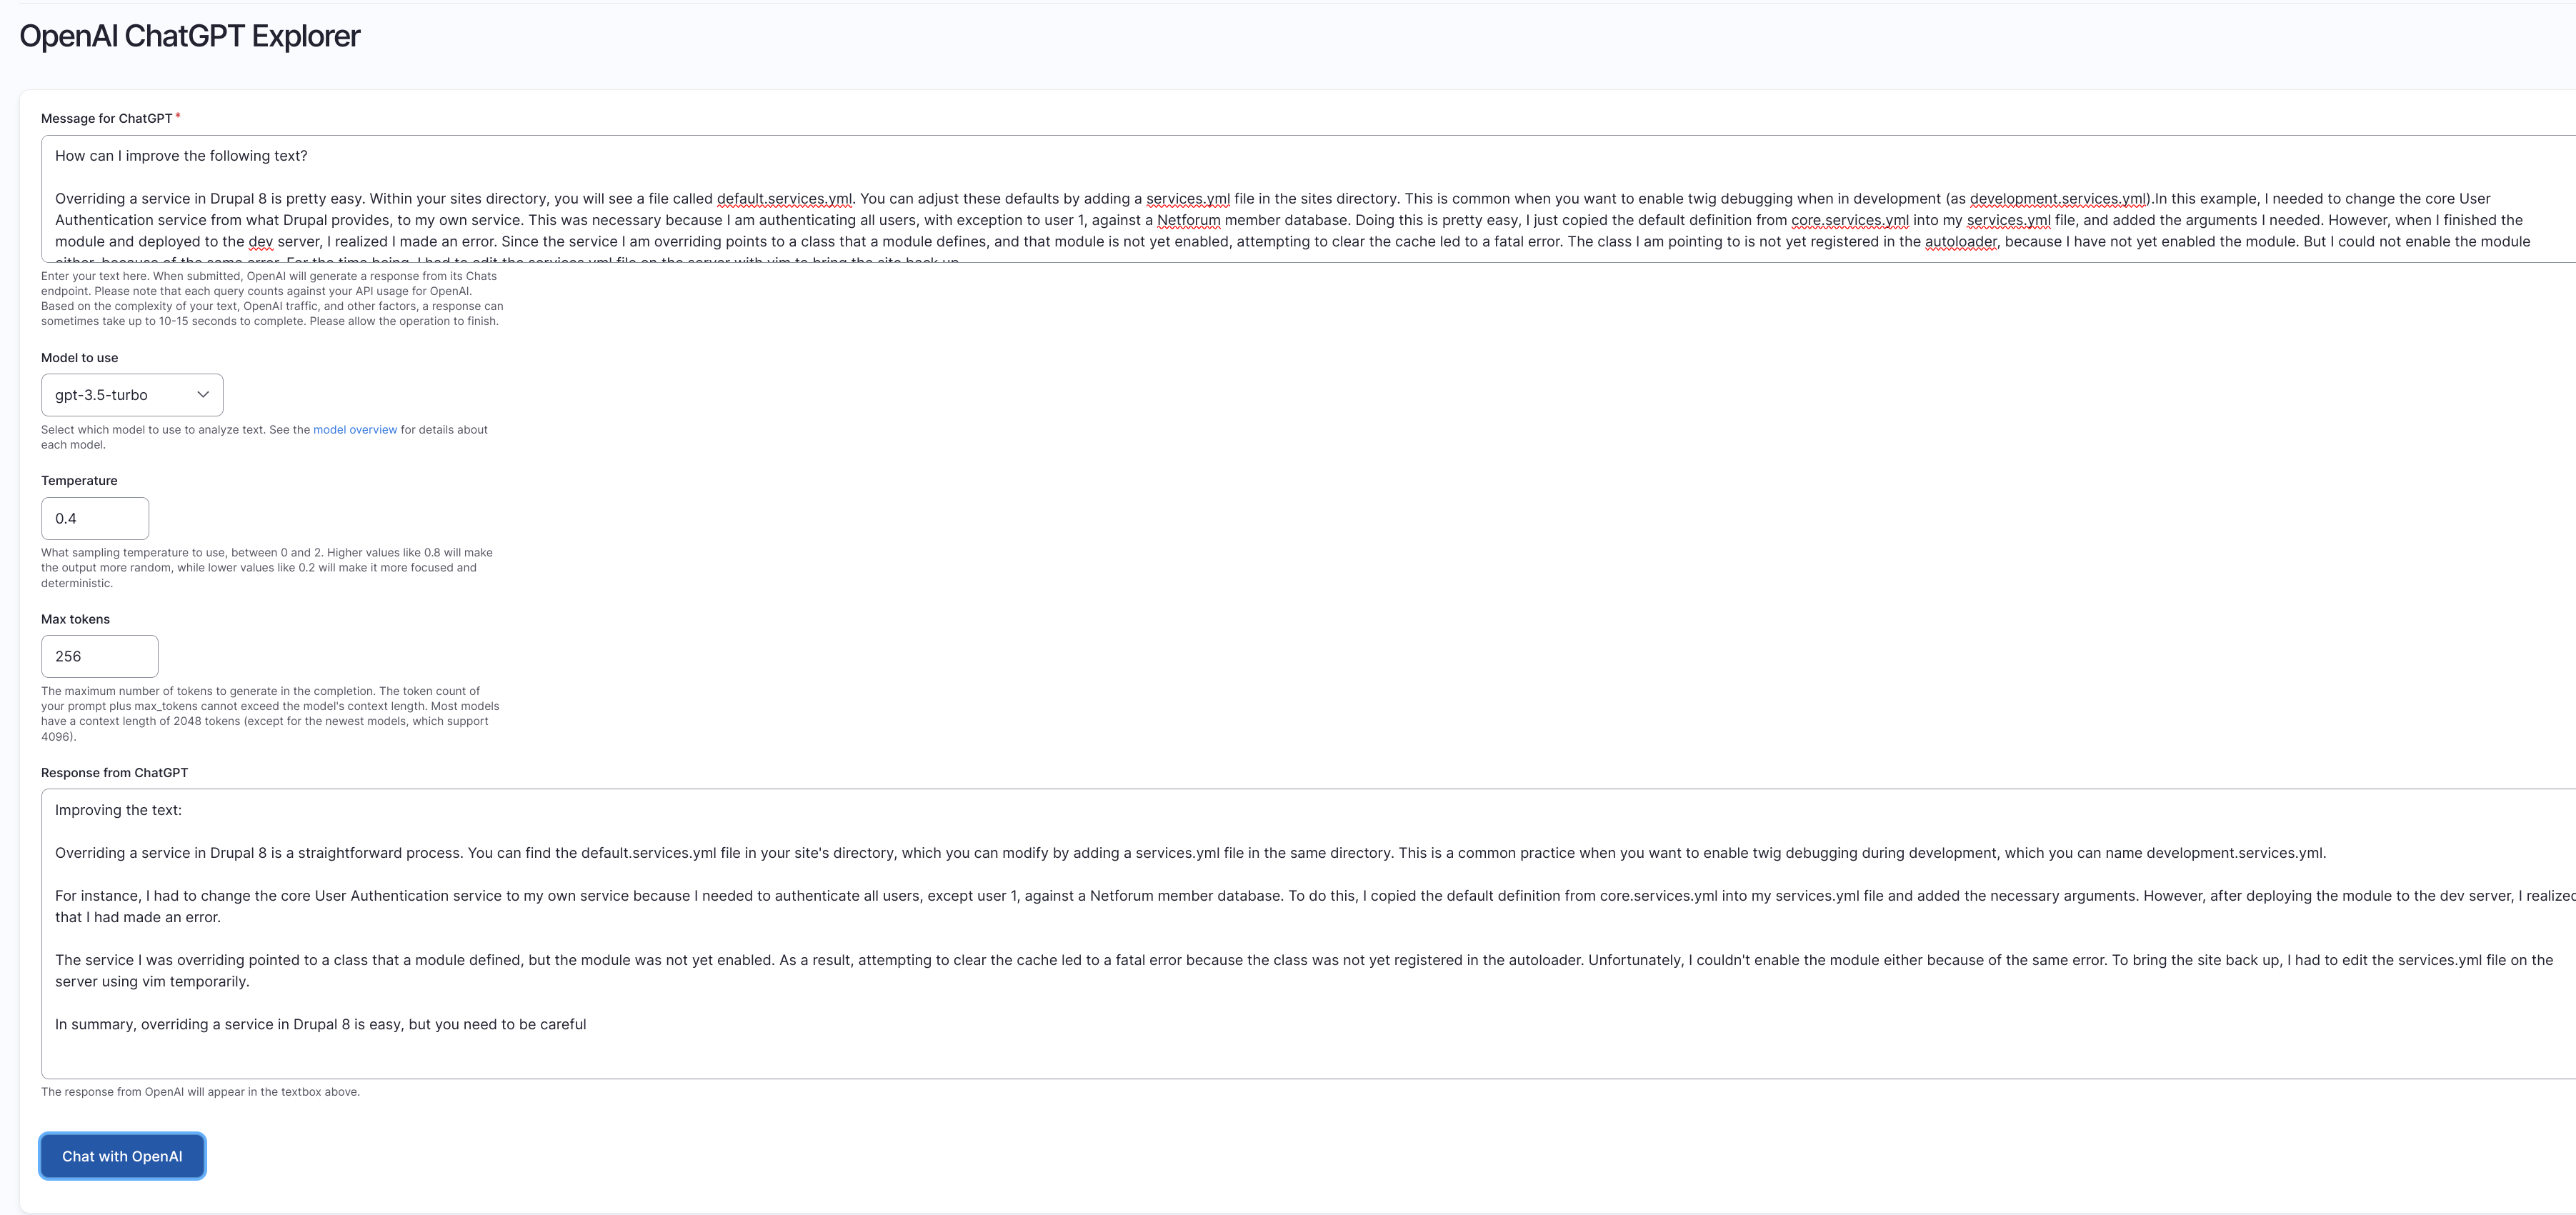The image size is (2576, 1215).
Task: Follow the model overview link
Action: pos(355,430)
